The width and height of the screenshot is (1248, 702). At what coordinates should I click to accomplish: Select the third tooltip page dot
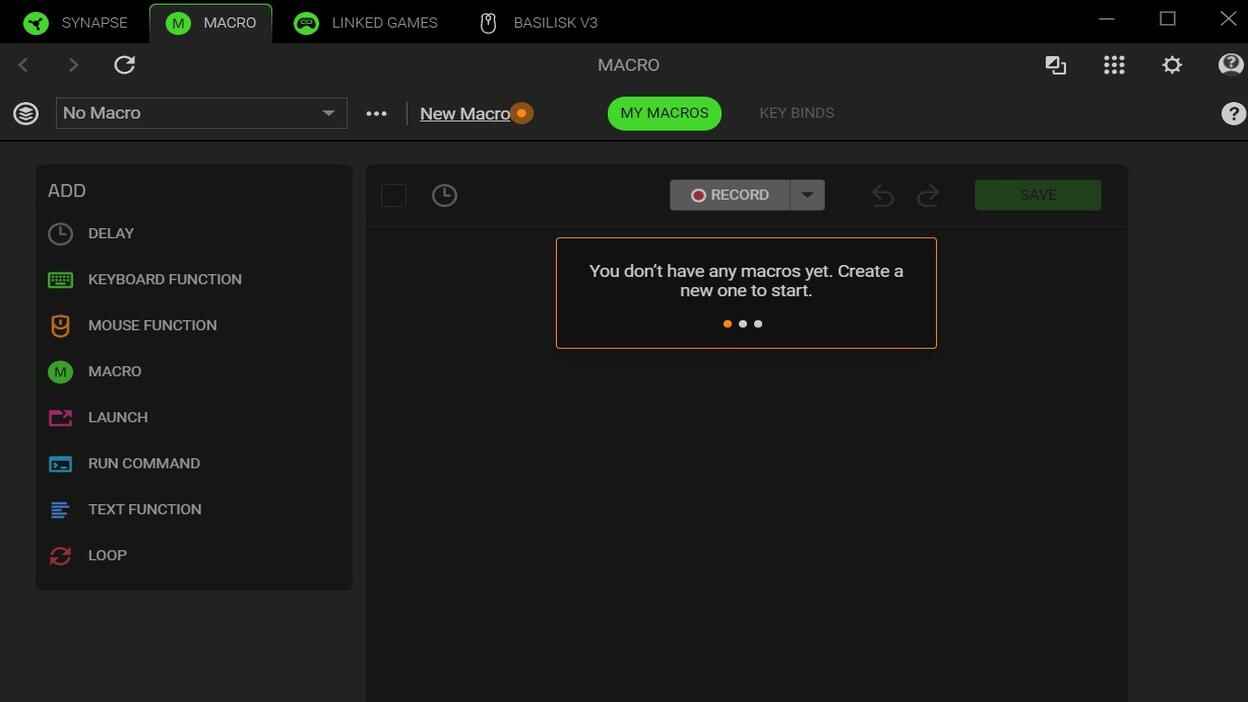[758, 324]
